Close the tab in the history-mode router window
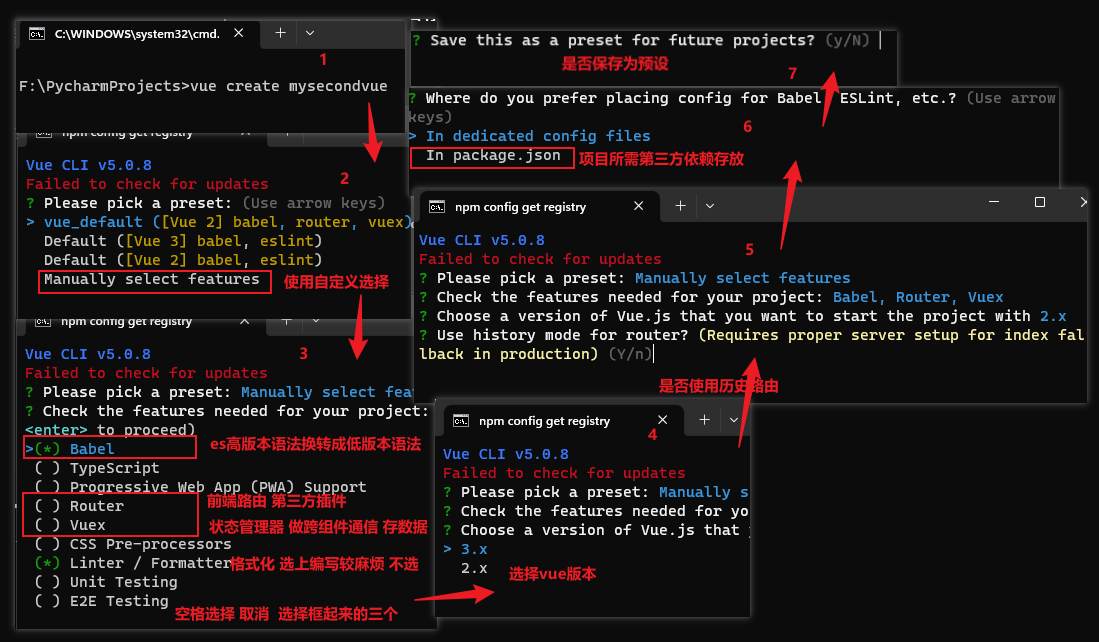 (x=639, y=206)
